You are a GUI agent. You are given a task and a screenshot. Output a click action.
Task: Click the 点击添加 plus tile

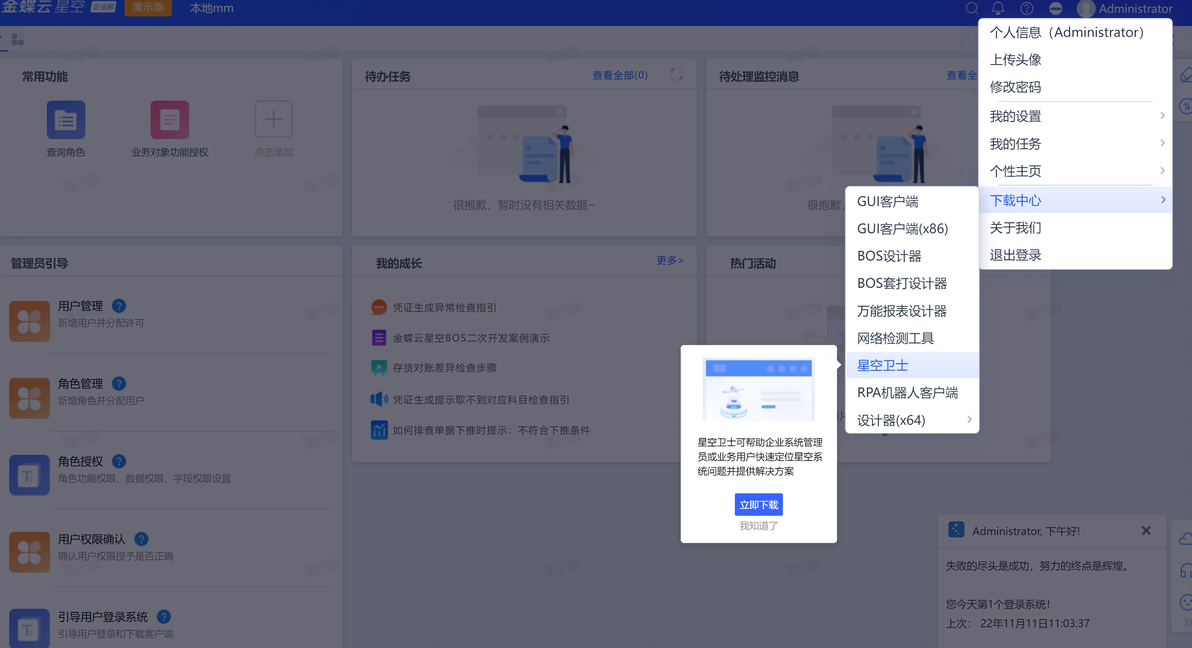point(274,119)
